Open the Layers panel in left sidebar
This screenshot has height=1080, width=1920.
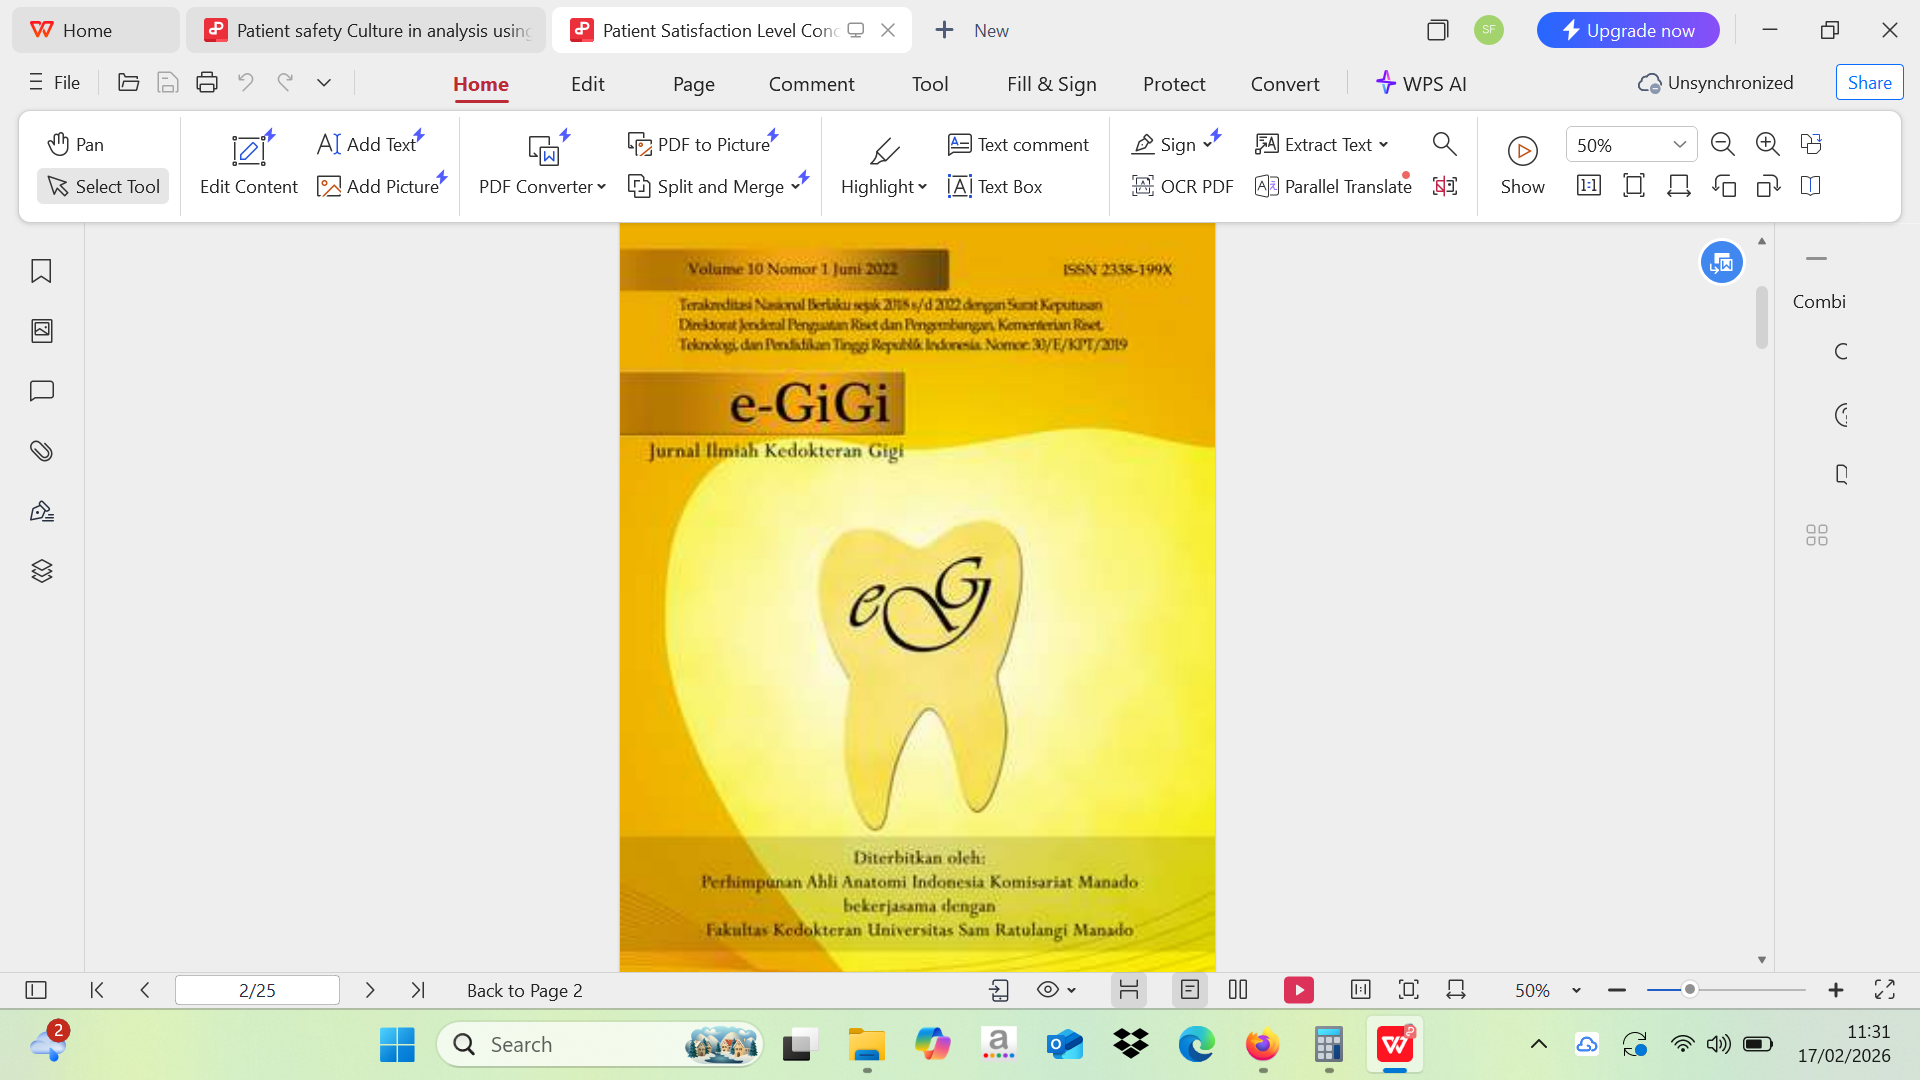[x=41, y=571]
